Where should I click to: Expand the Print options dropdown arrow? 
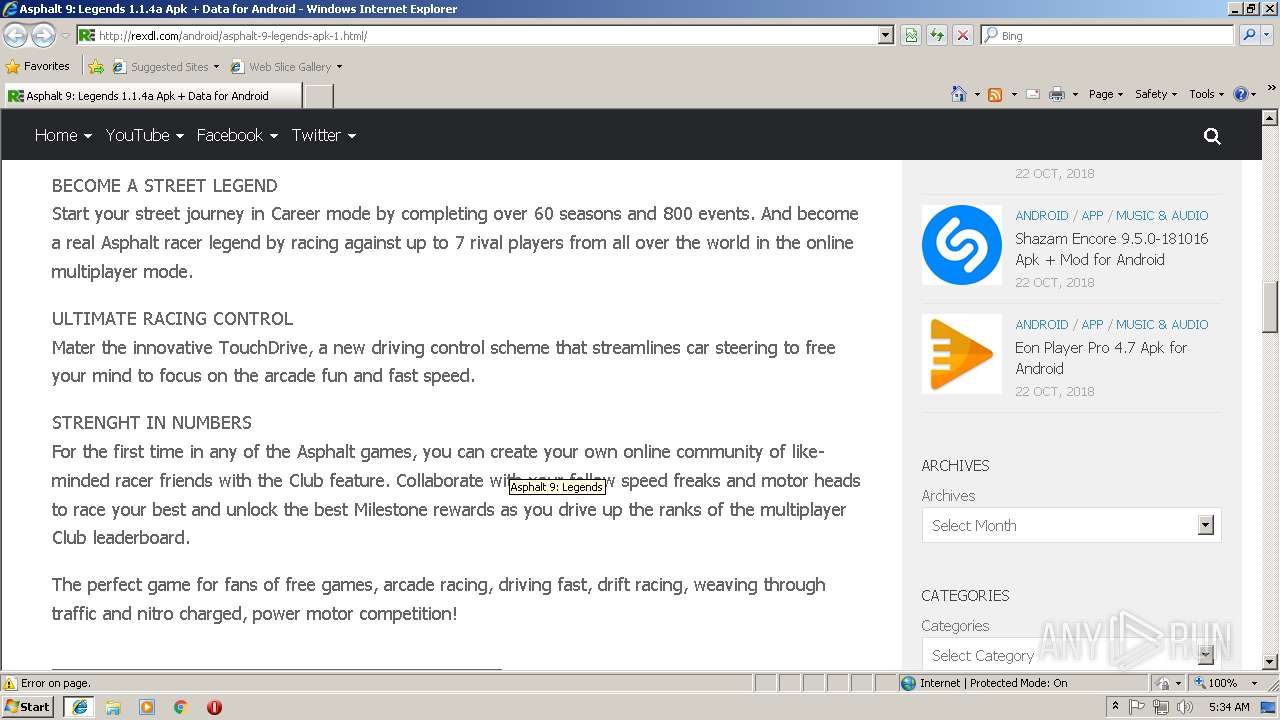1075,94
